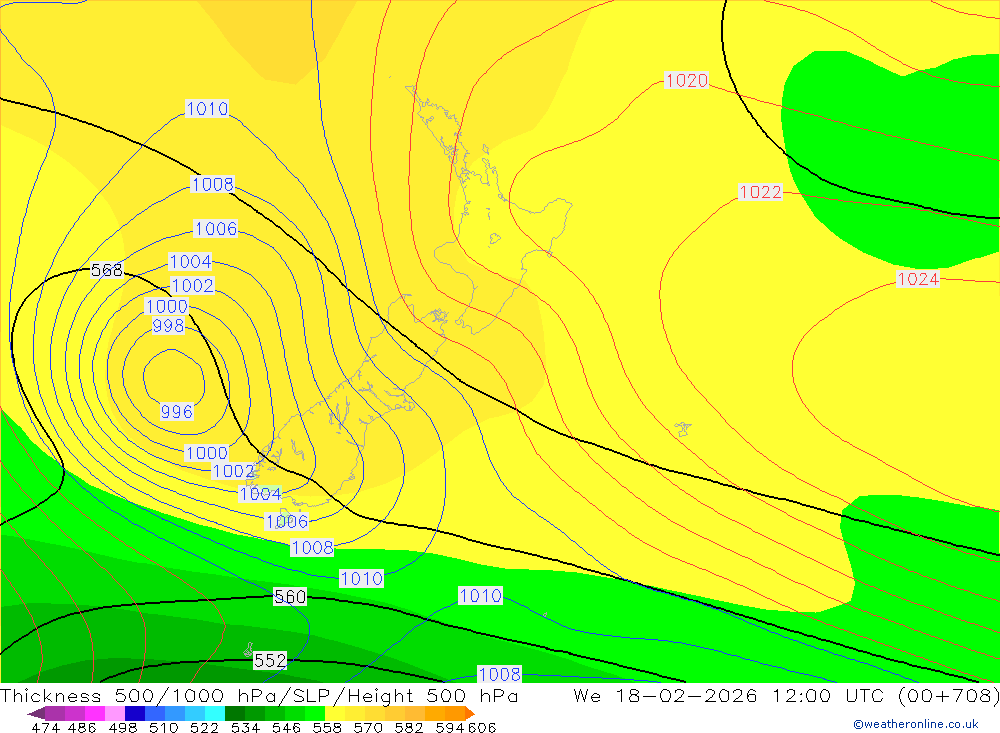Click the 996 low pressure centre label
This screenshot has width=1000, height=733.
(176, 411)
